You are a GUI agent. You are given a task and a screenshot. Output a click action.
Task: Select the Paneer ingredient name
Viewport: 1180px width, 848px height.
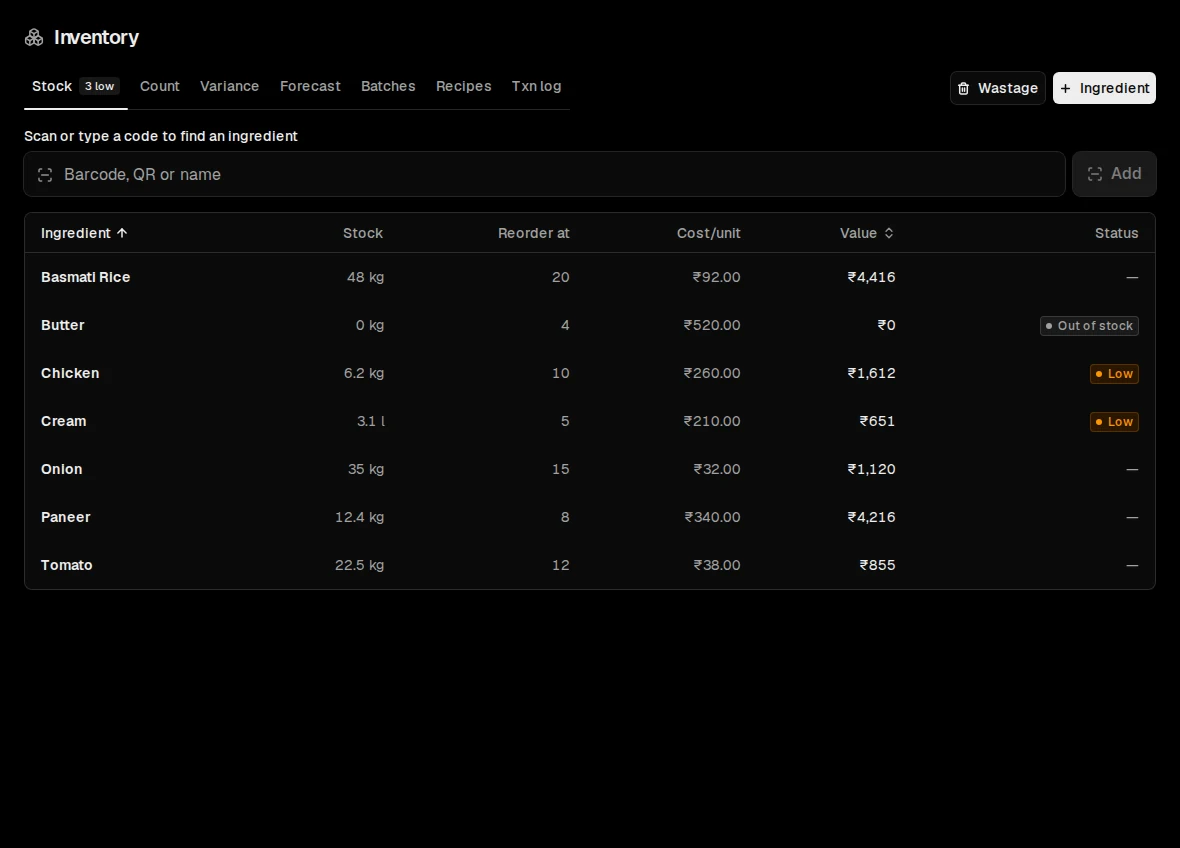point(65,518)
